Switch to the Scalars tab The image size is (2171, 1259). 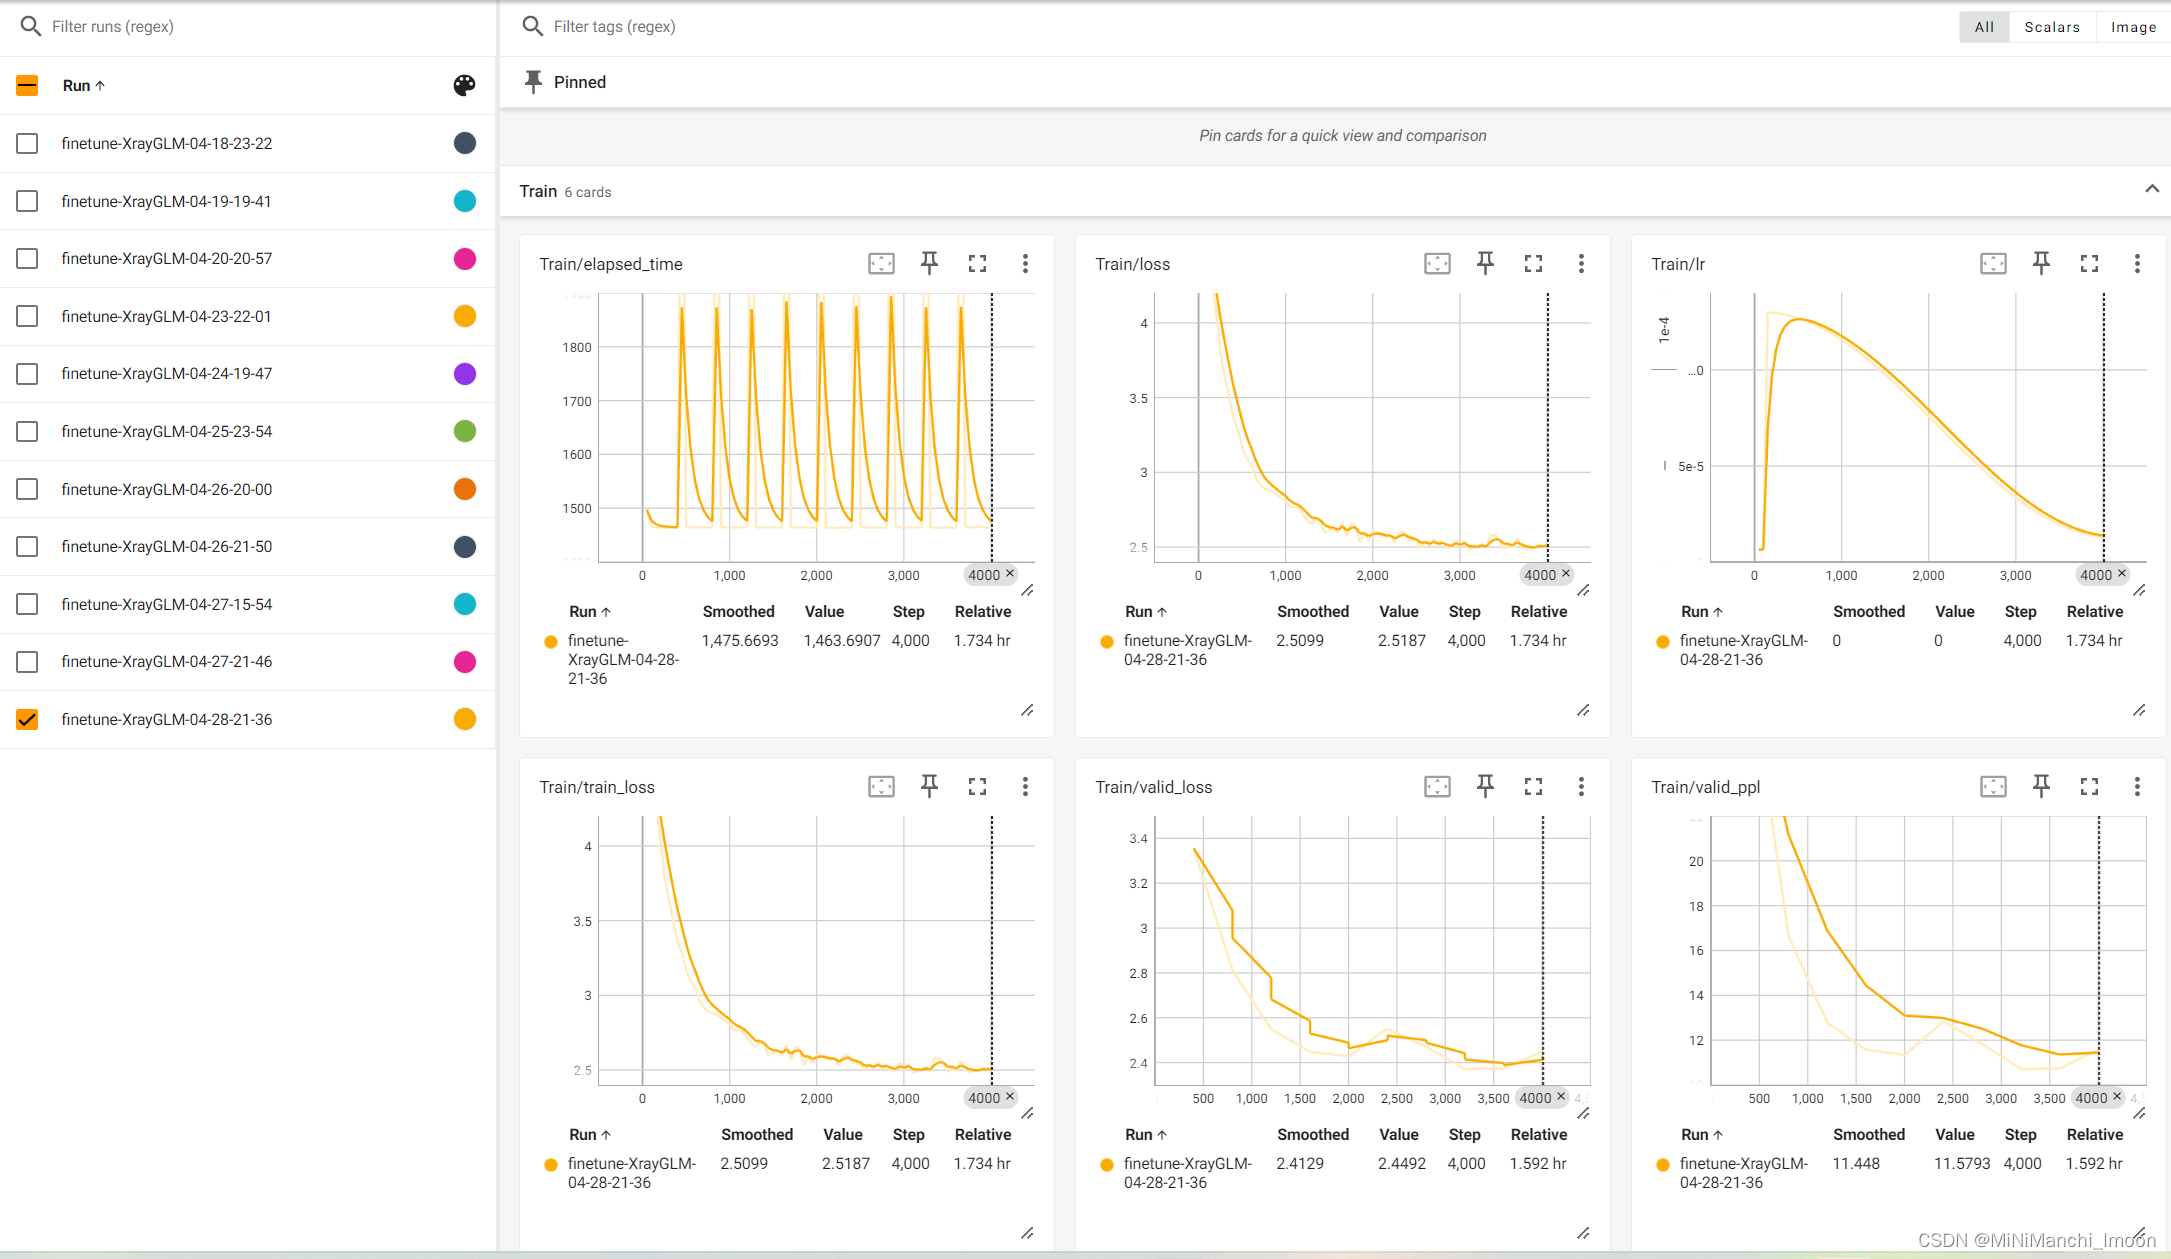click(2051, 27)
